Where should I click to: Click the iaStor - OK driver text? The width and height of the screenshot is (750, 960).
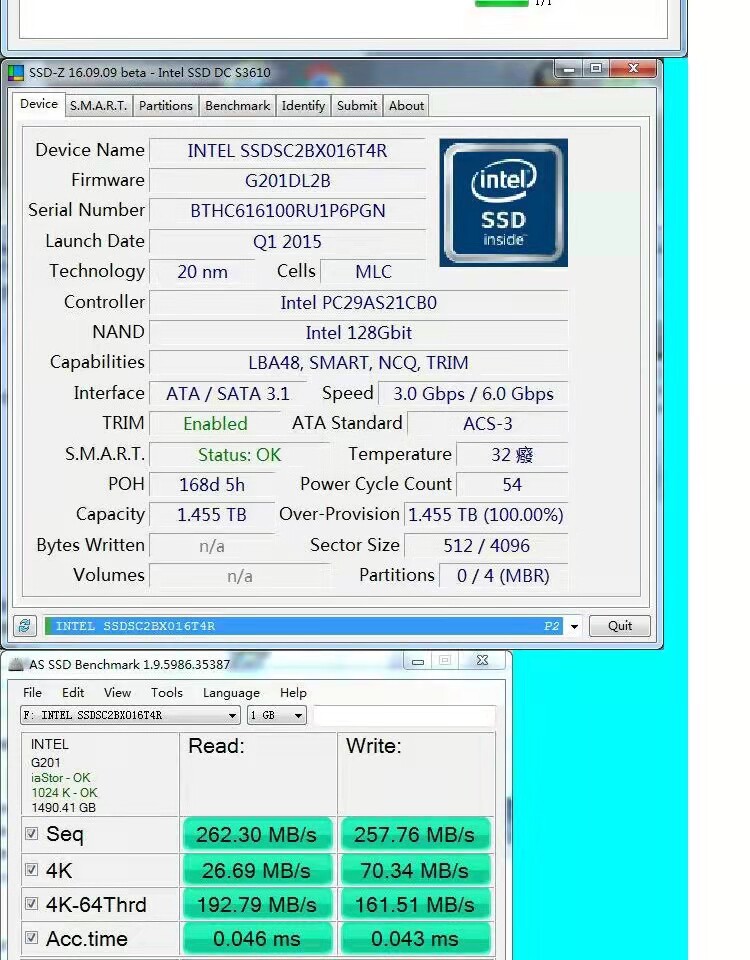(x=61, y=778)
